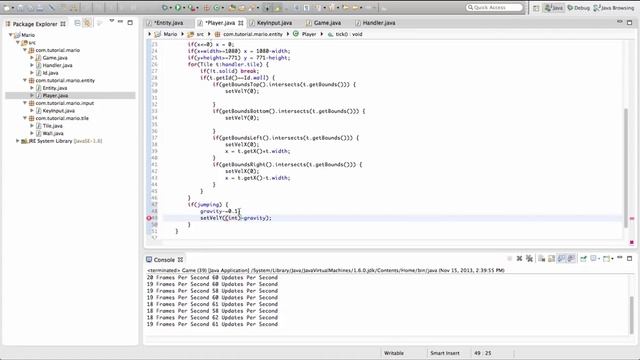Switch to the Game.java editor tab

coord(324,23)
